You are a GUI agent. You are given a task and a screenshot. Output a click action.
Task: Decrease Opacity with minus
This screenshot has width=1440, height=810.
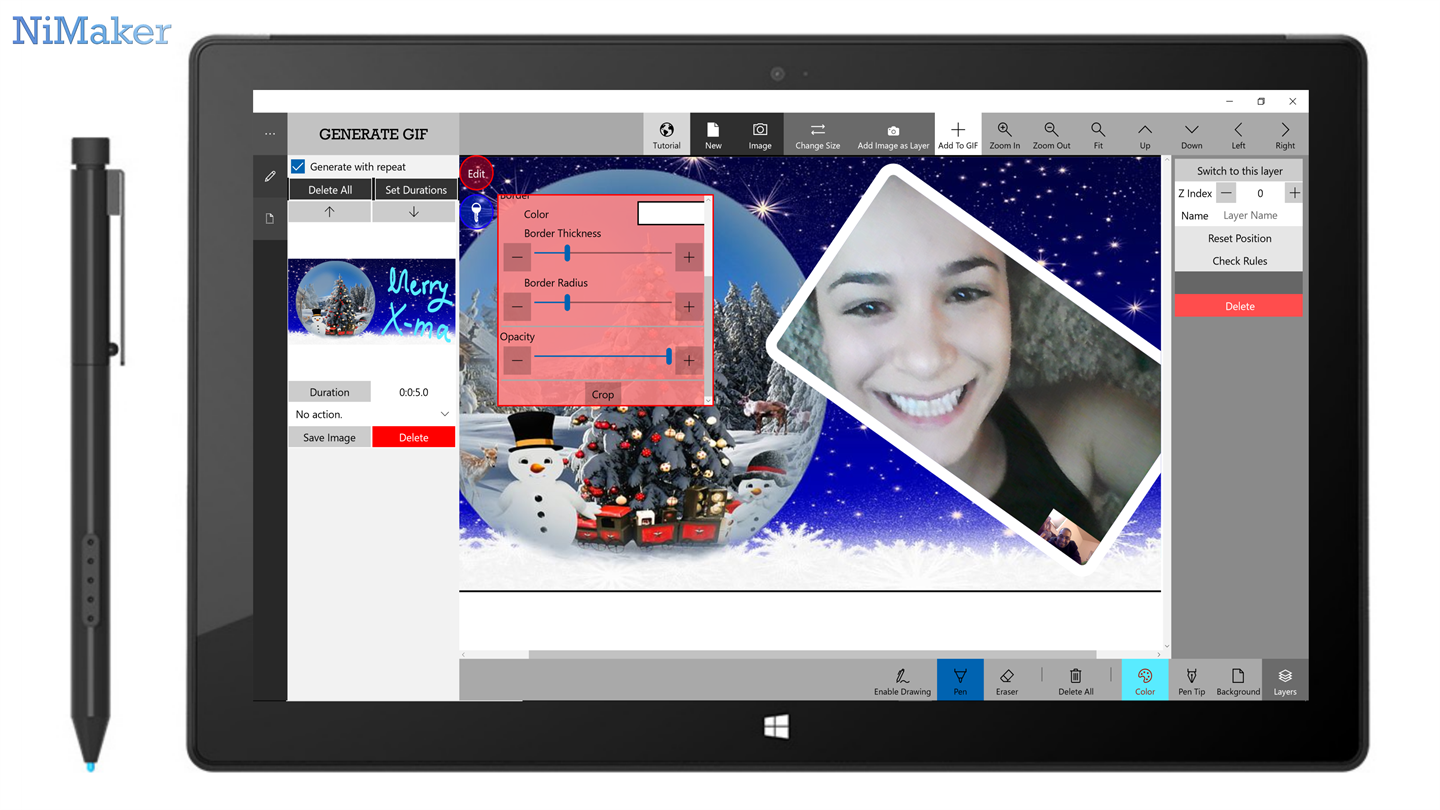tap(517, 360)
